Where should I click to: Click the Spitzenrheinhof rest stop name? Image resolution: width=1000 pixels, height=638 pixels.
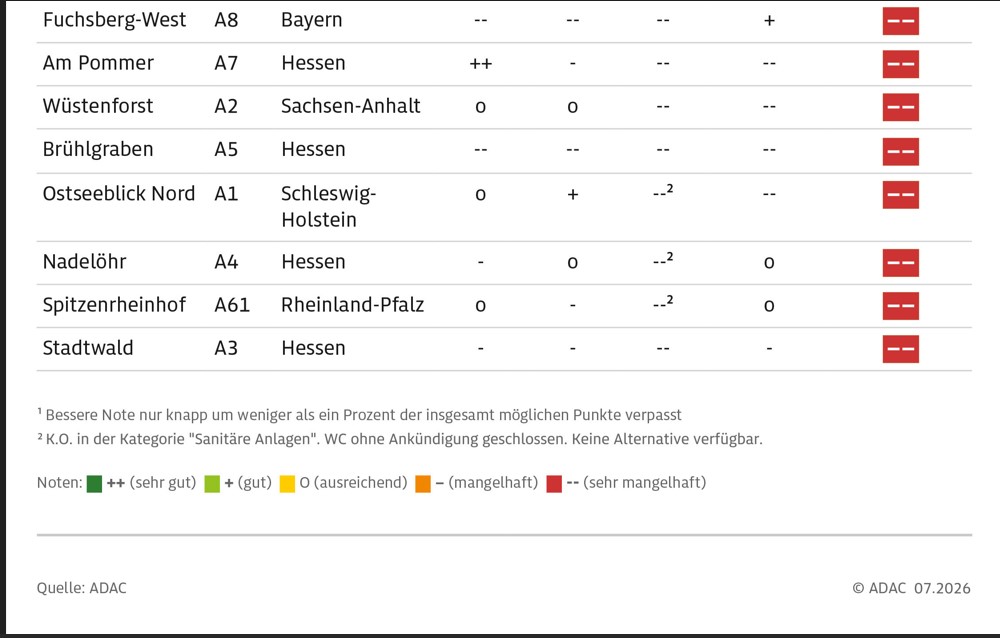114,305
